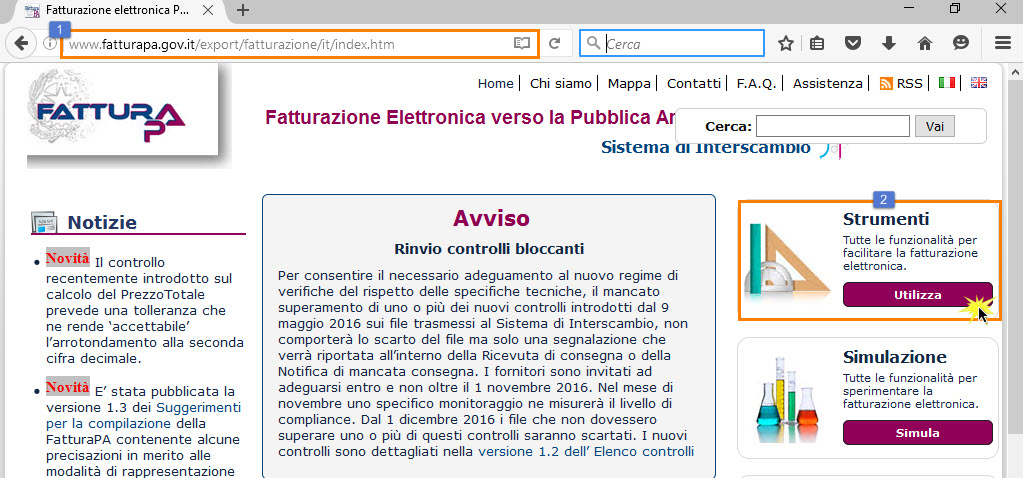Click the Simula button under Simulazione

point(917,433)
